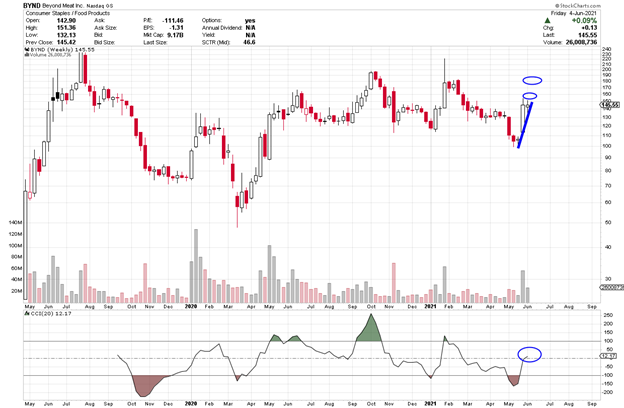This screenshot has width=624, height=408.
Task: Click the green up-arrow next to +0.09%
Action: (x=547, y=20)
